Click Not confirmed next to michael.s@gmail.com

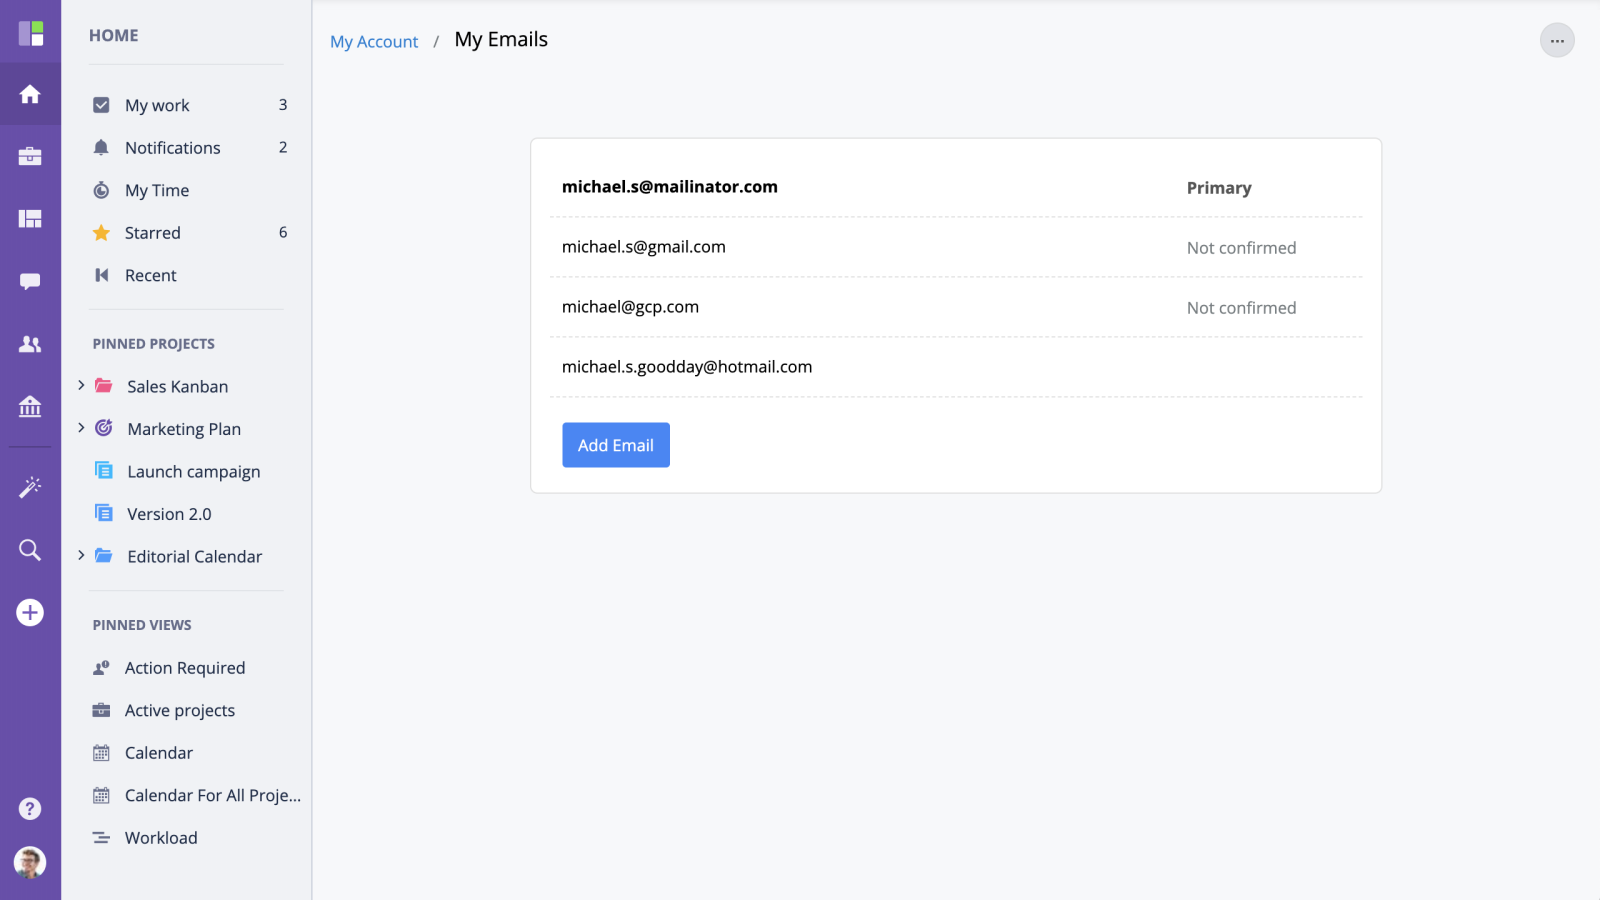coord(1241,248)
